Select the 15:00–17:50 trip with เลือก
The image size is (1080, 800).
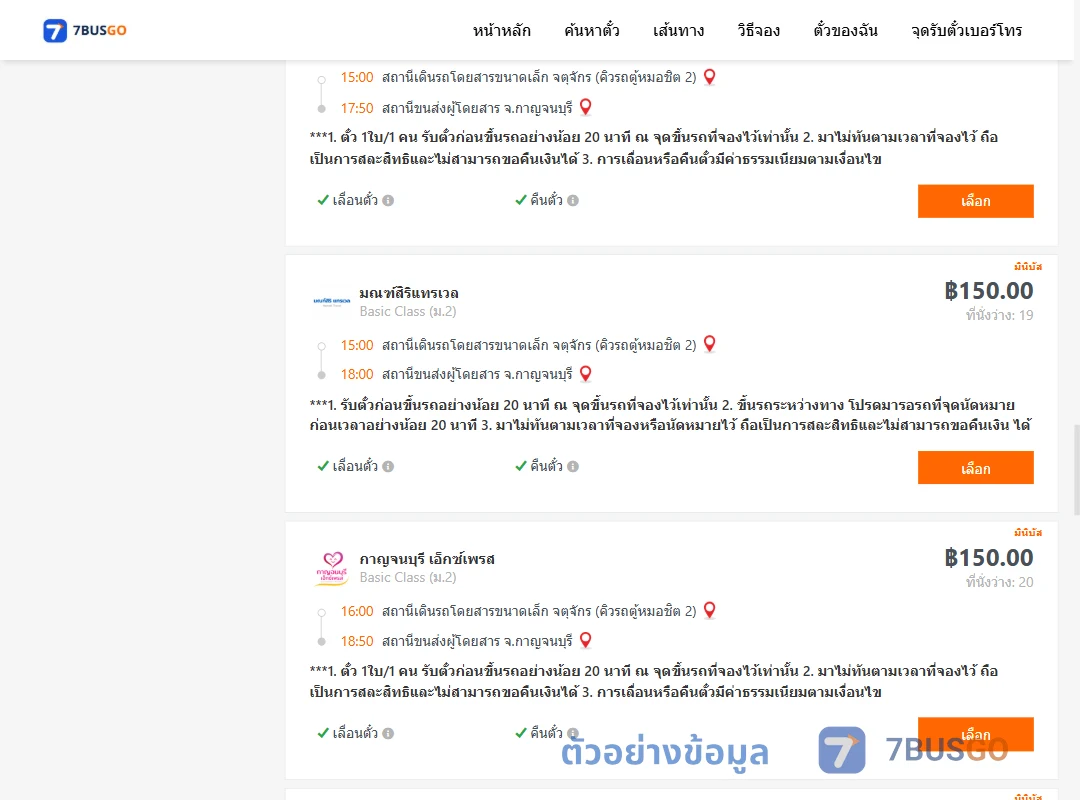975,201
